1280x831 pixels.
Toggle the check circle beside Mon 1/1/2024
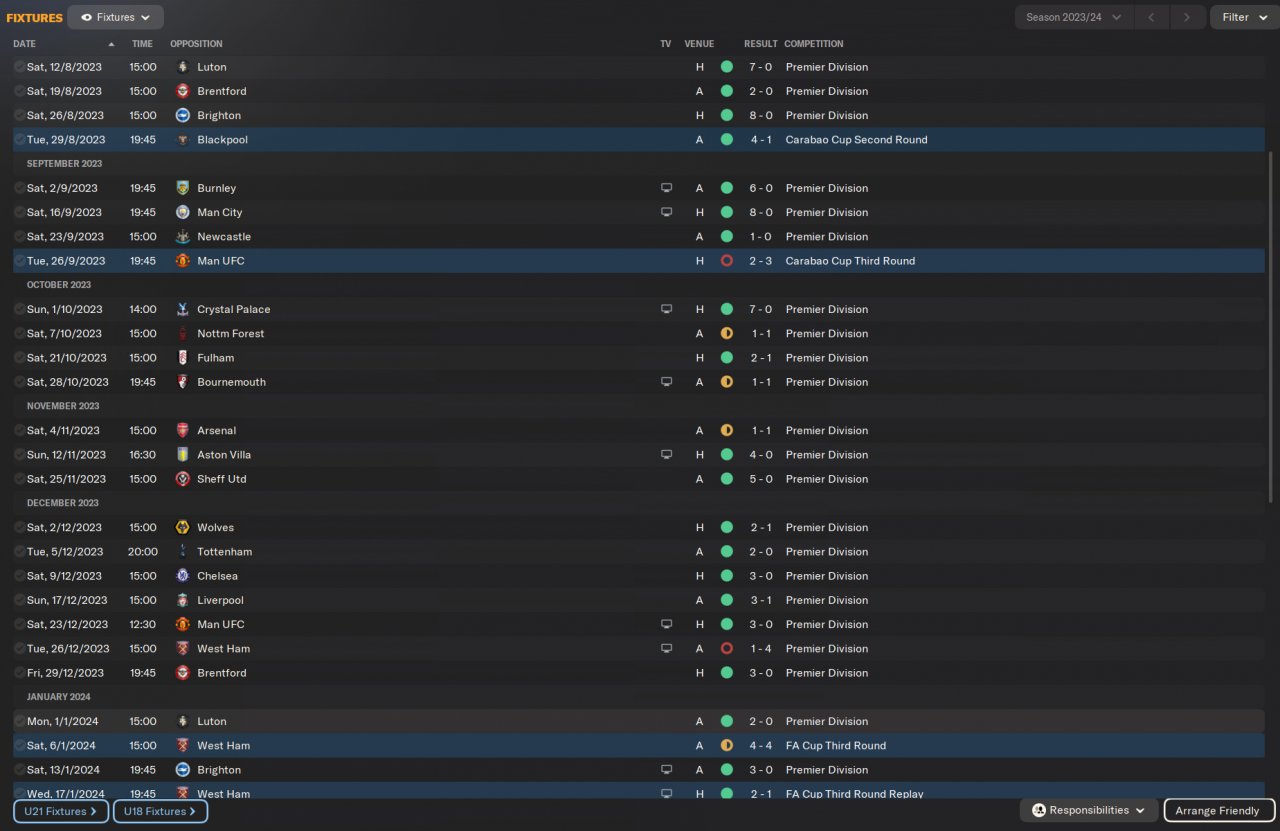click(19, 721)
